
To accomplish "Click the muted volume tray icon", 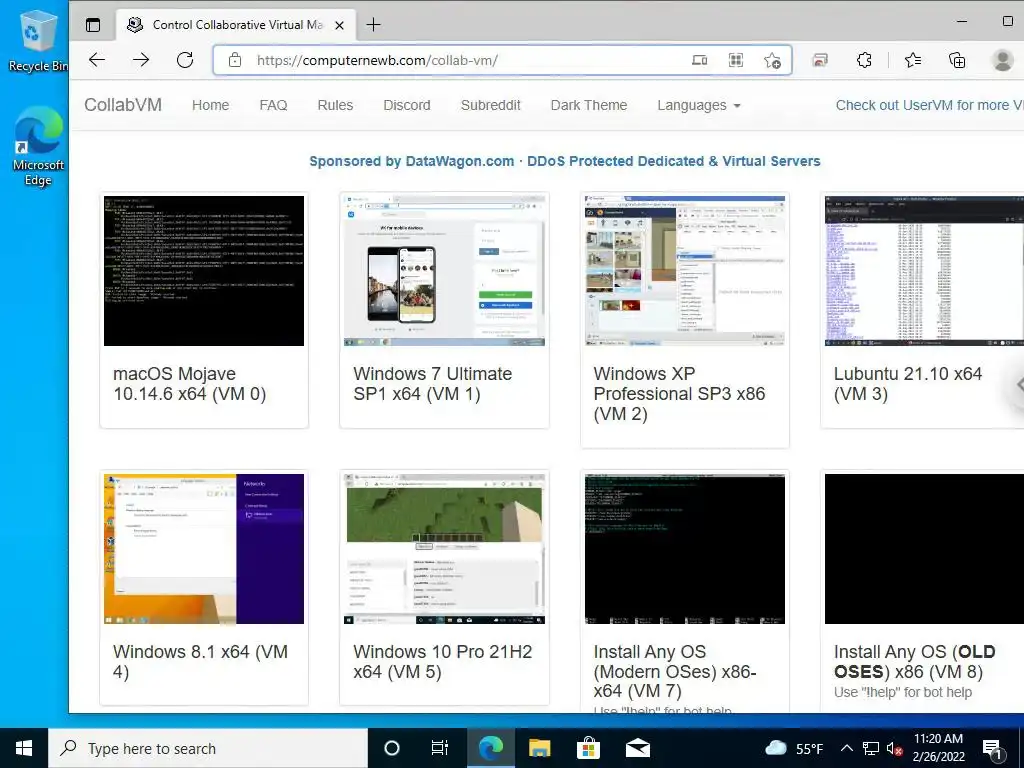I will point(895,748).
